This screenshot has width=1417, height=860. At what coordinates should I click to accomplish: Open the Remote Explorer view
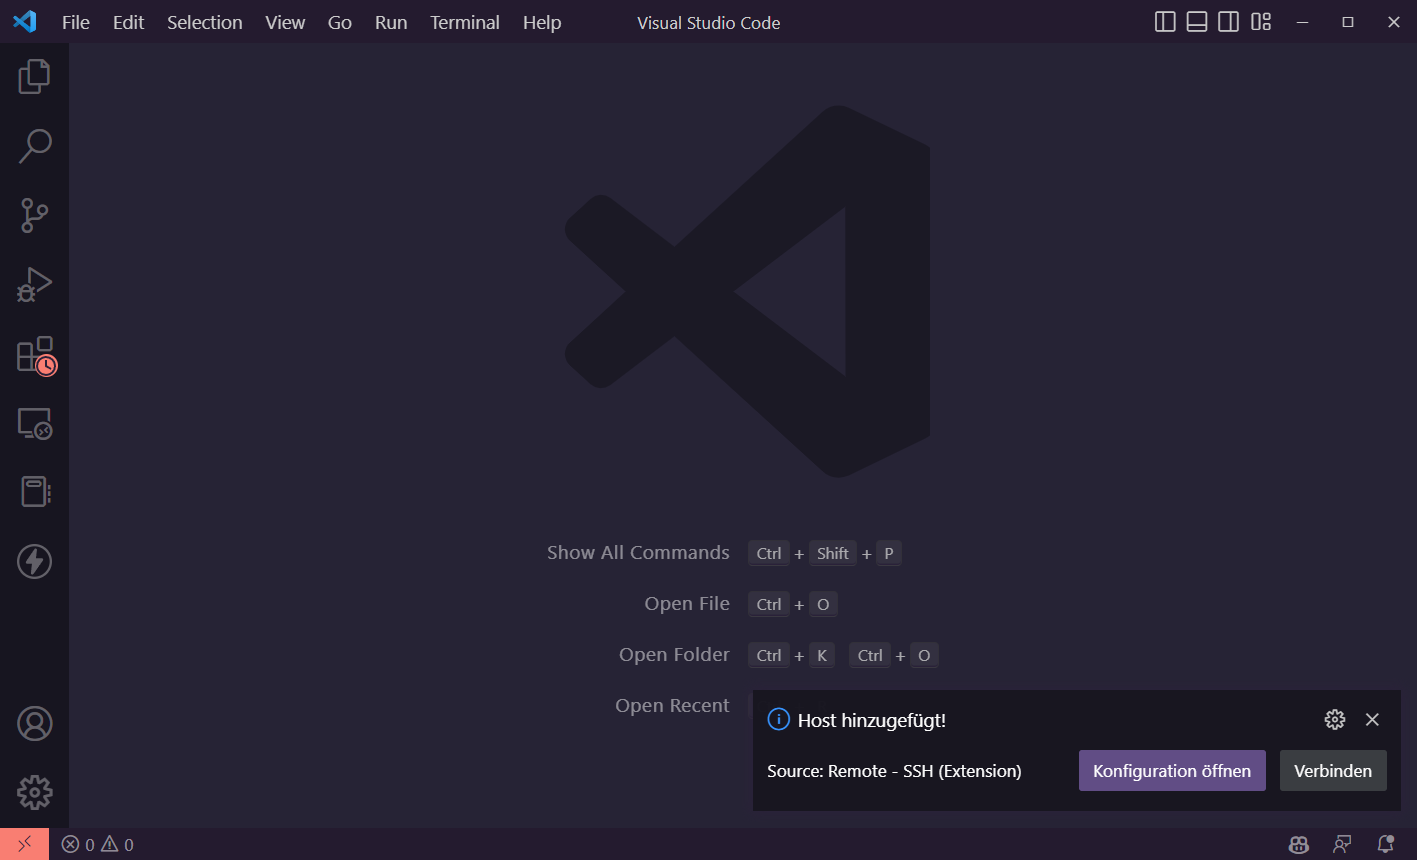coord(34,424)
